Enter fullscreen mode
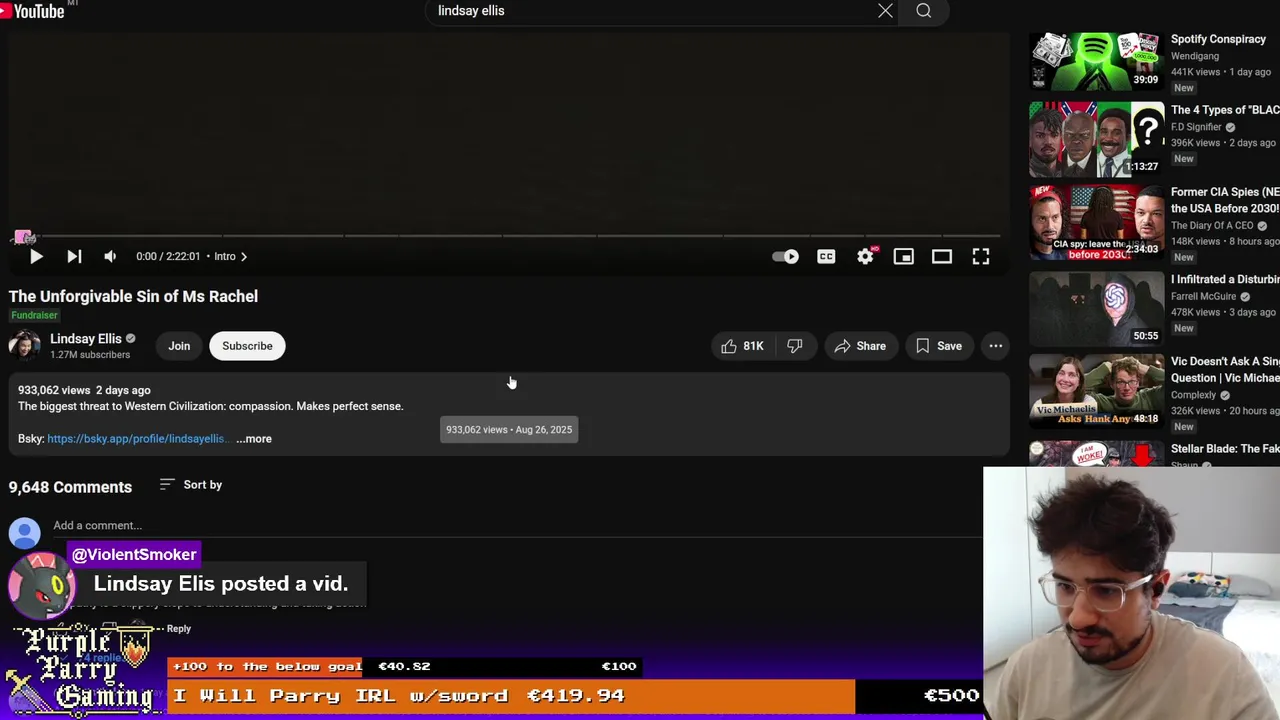This screenshot has height=720, width=1280. coord(981,257)
